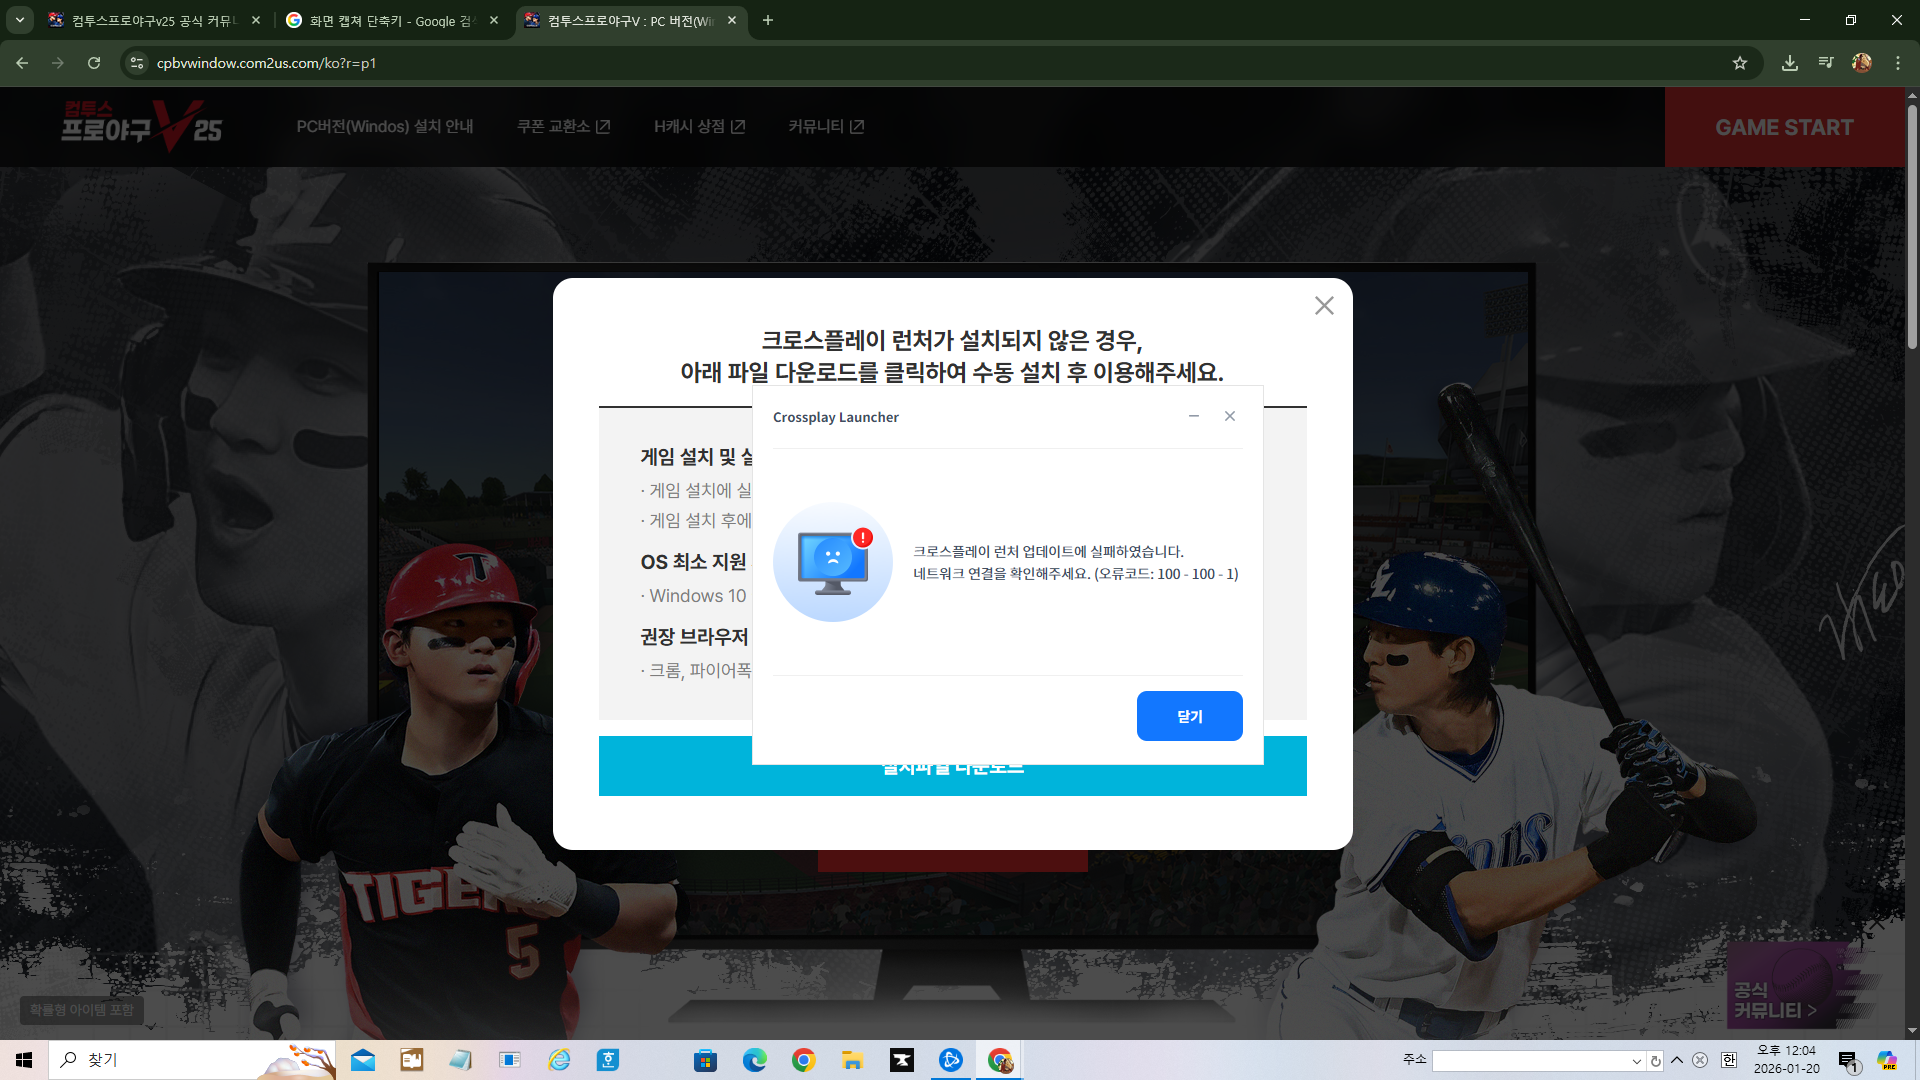Open the 쿠폰 교환소 menu link
The height and width of the screenshot is (1080, 1920).
coord(563,126)
